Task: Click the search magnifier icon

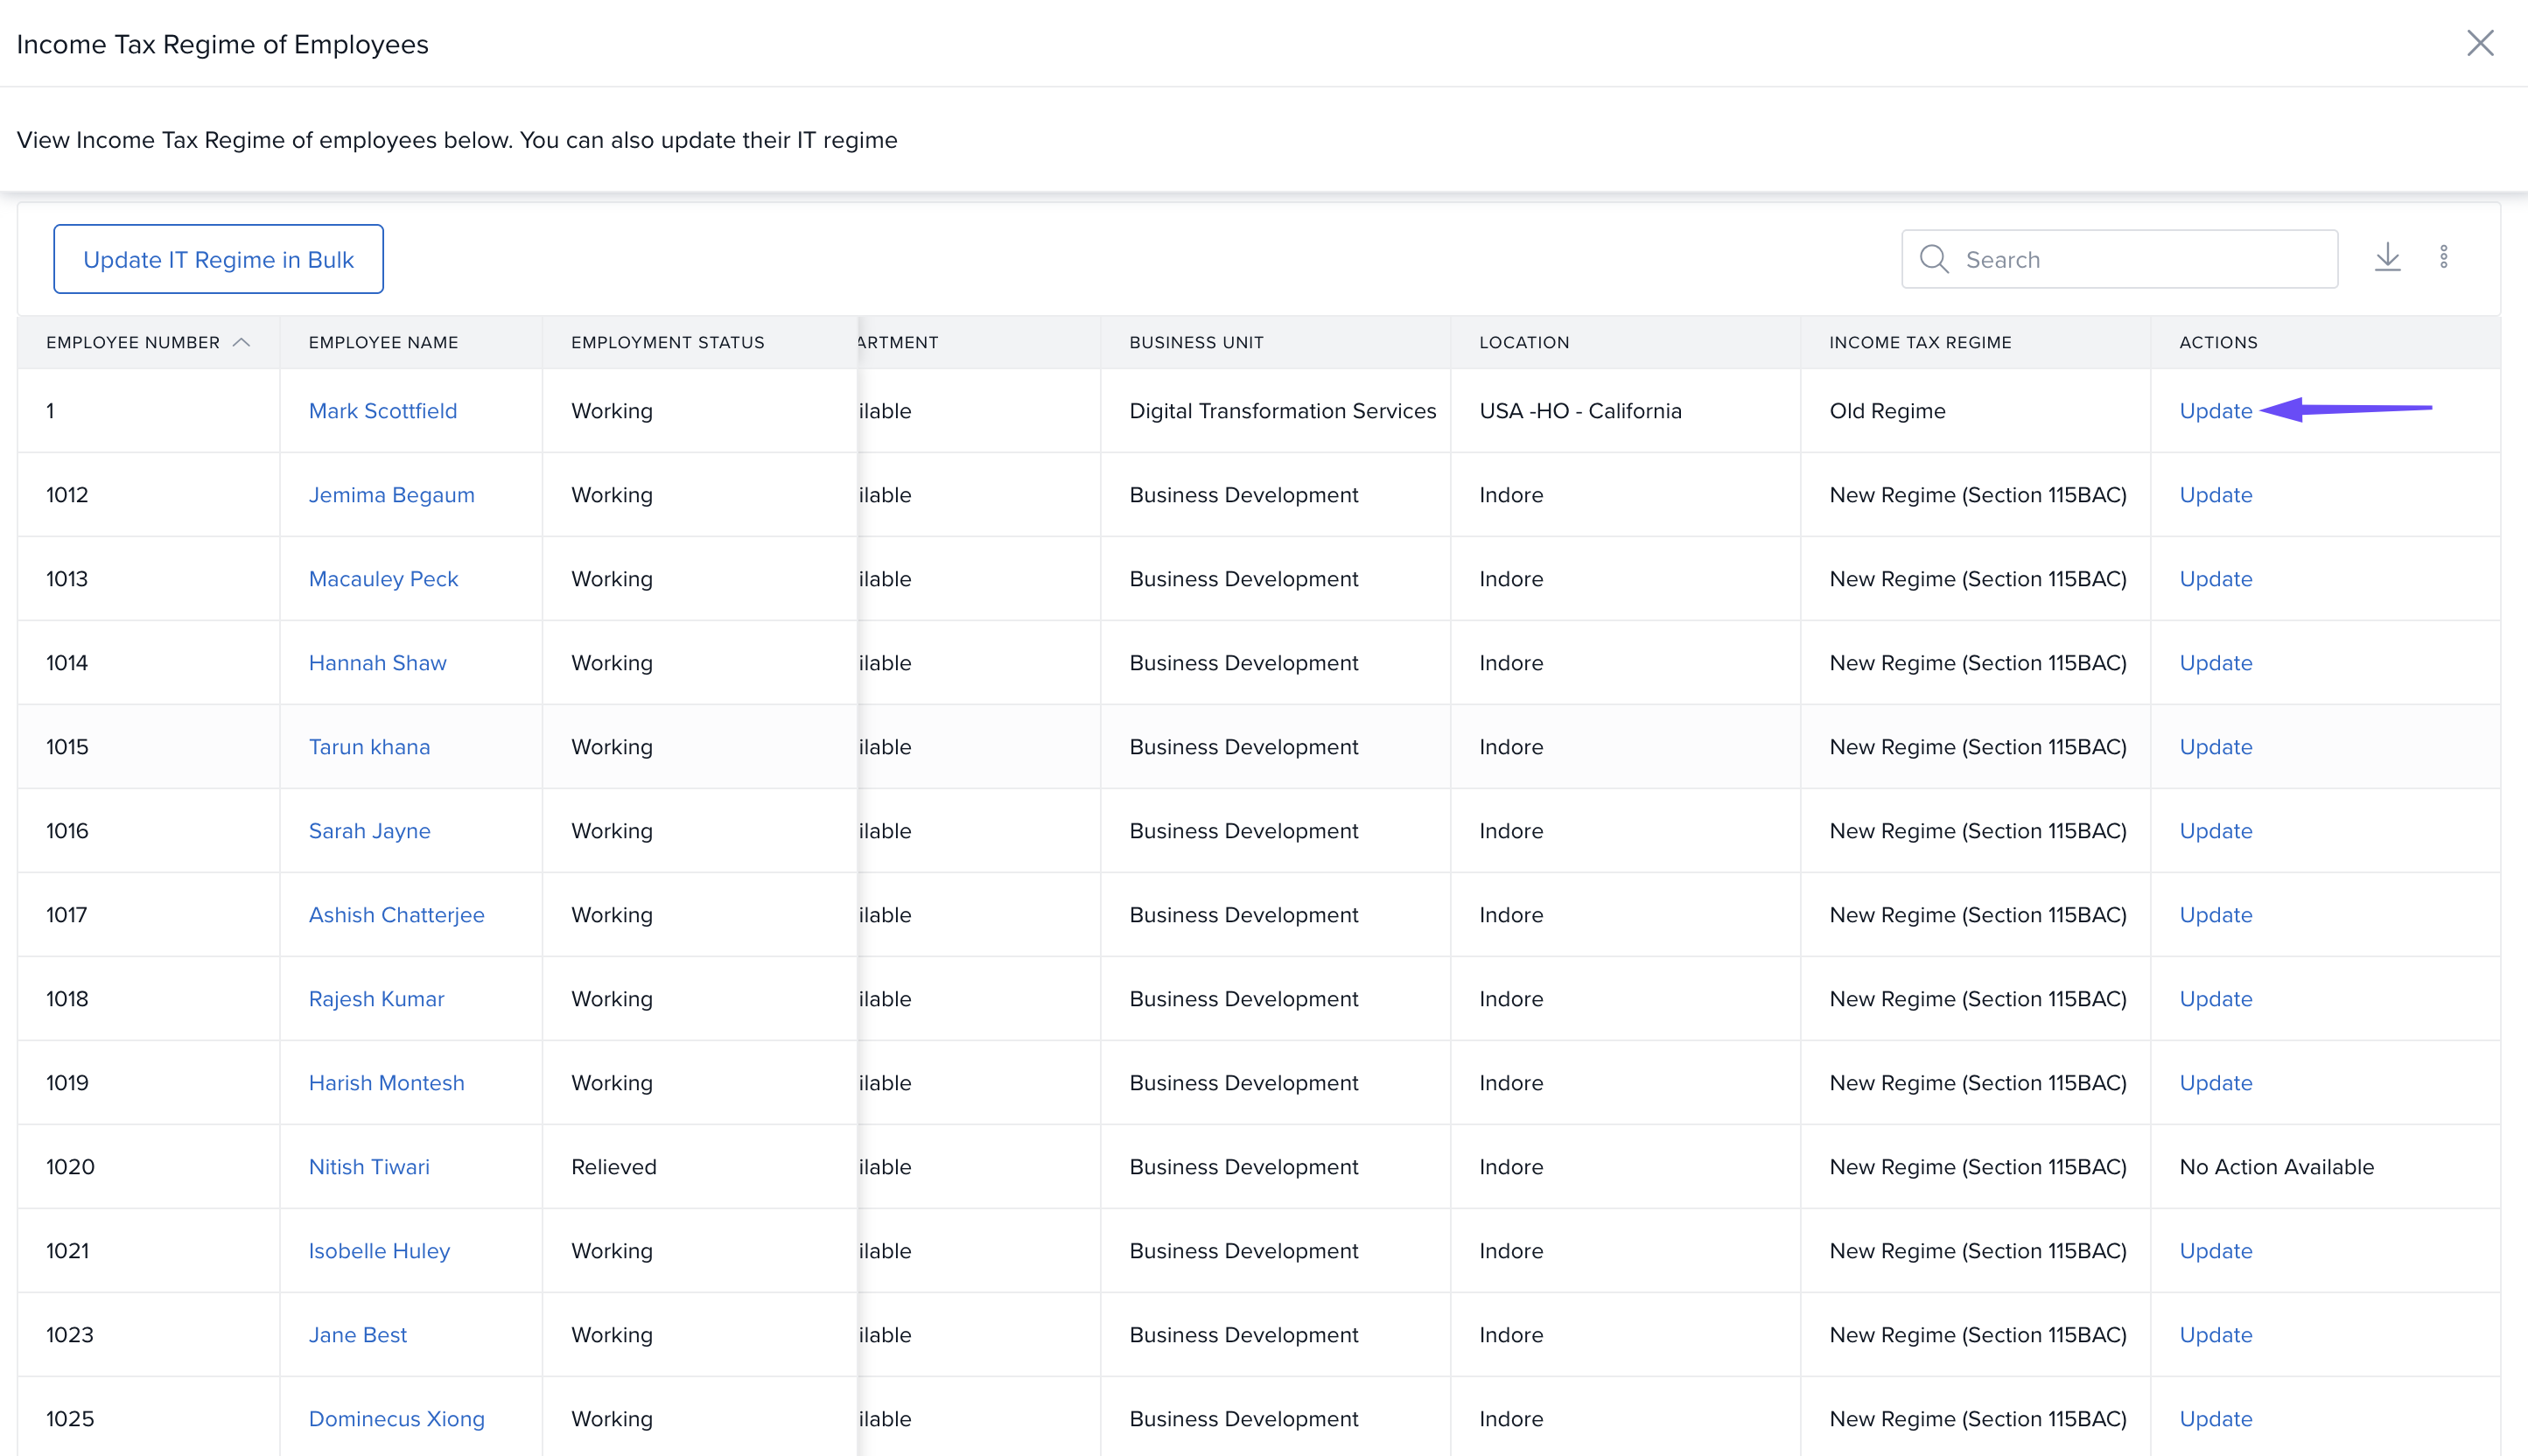Action: [x=1934, y=259]
